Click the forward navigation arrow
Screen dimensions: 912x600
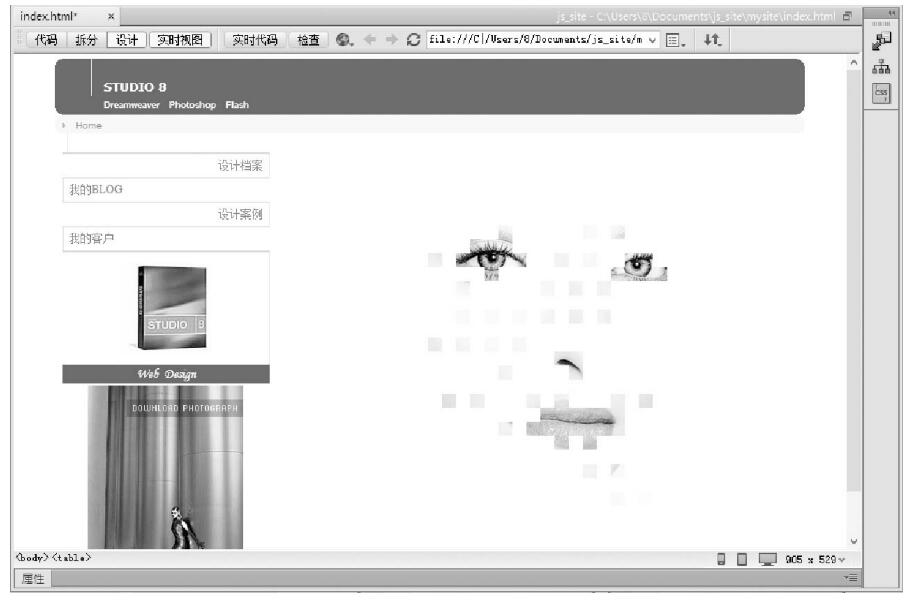click(x=390, y=40)
